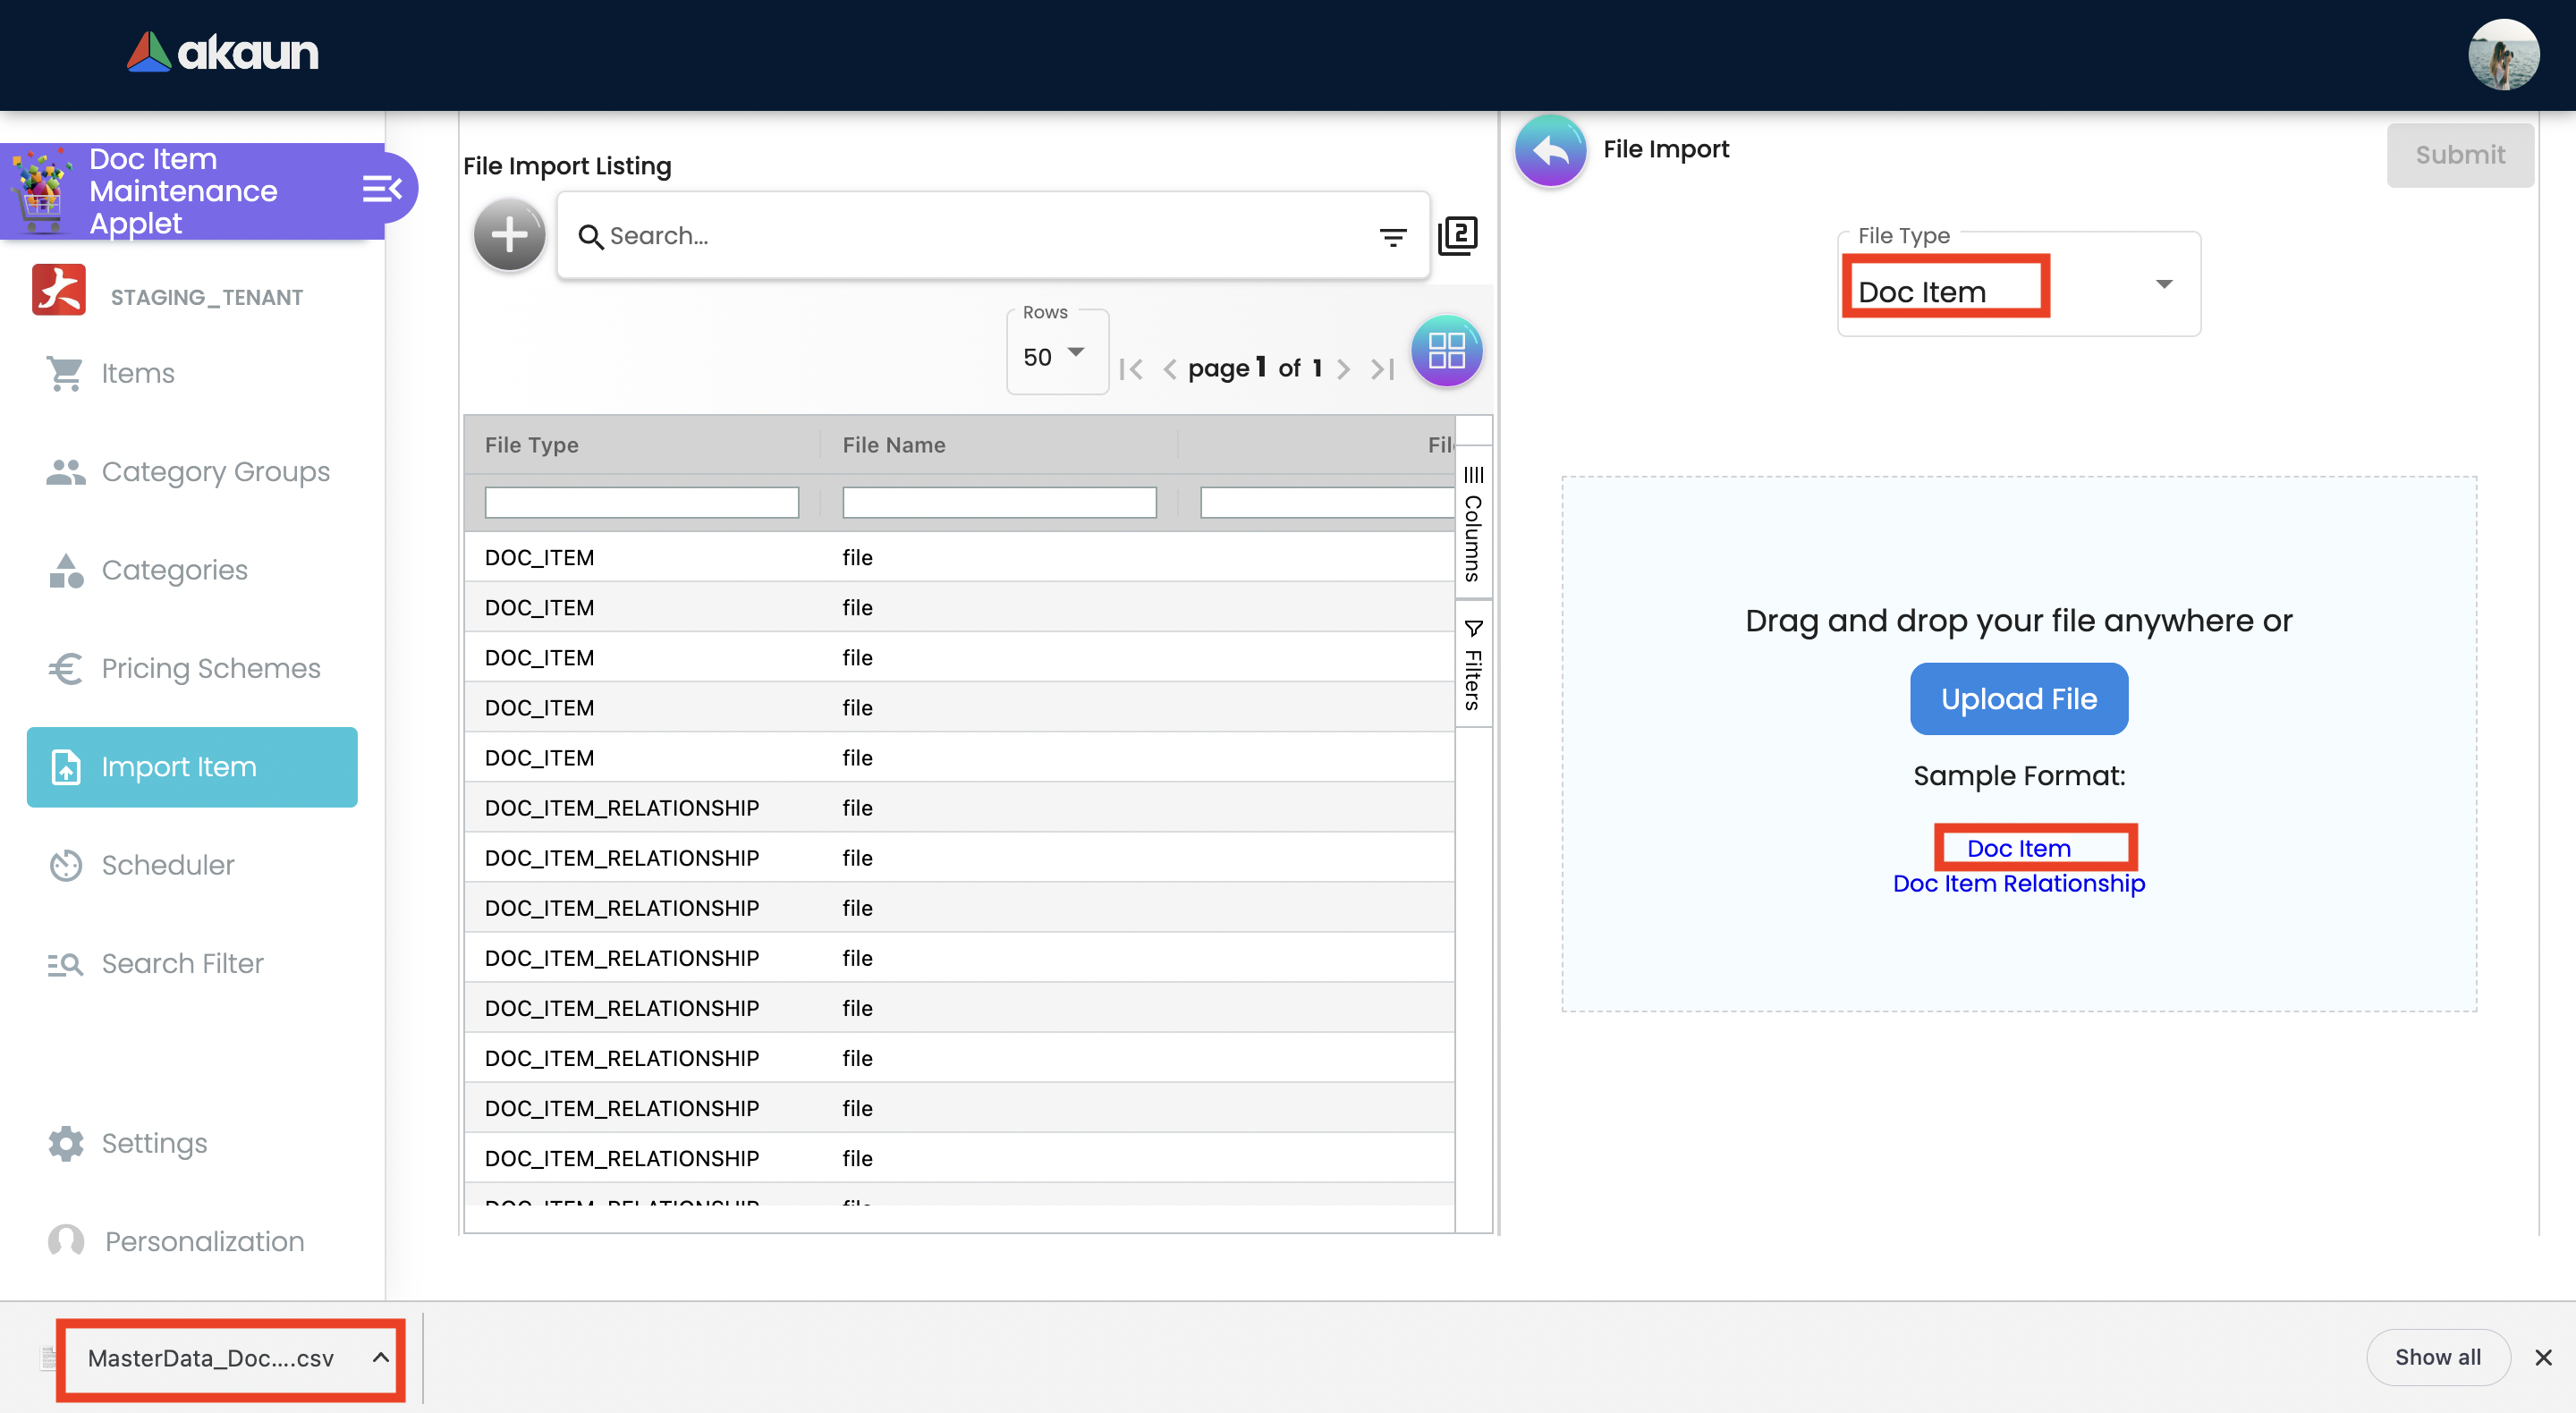2576x1413 pixels.
Task: Jump to last page arrow
Action: pyautogui.click(x=1383, y=369)
